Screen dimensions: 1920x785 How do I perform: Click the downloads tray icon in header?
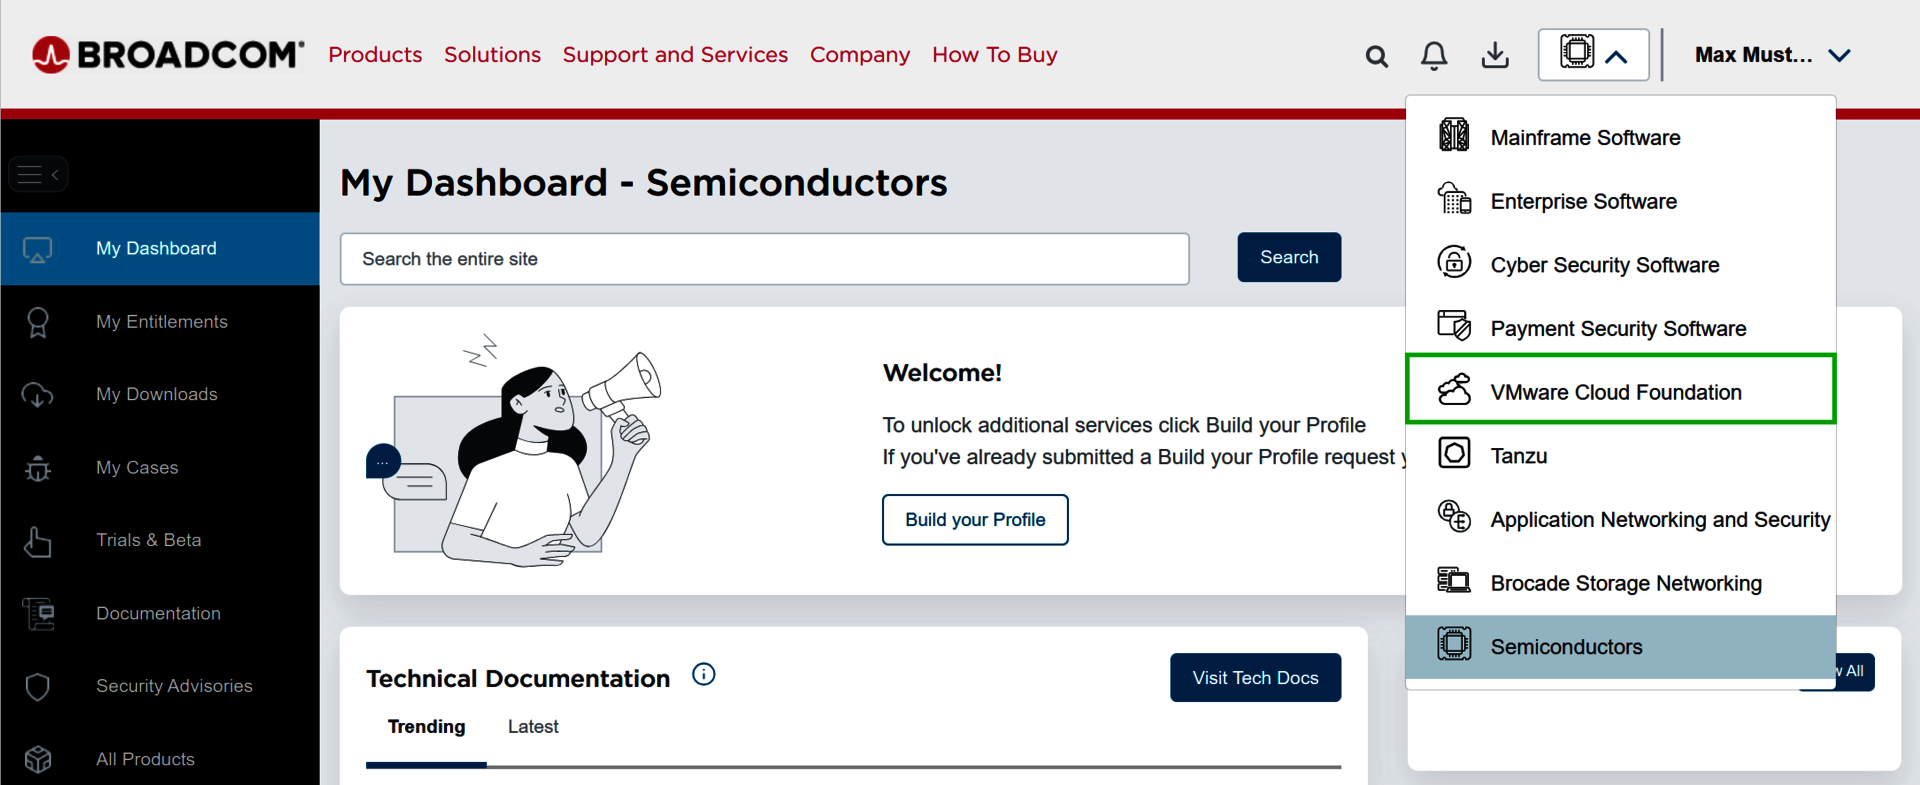pyautogui.click(x=1494, y=56)
